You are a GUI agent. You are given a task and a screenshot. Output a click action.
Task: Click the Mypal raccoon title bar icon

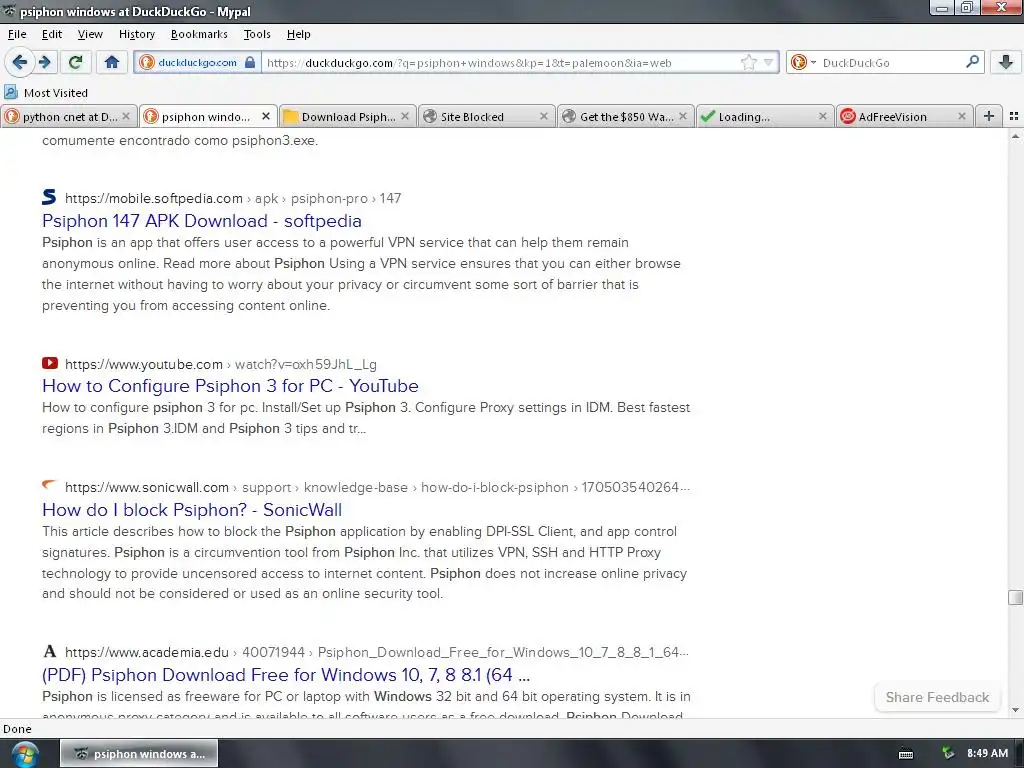9,11
